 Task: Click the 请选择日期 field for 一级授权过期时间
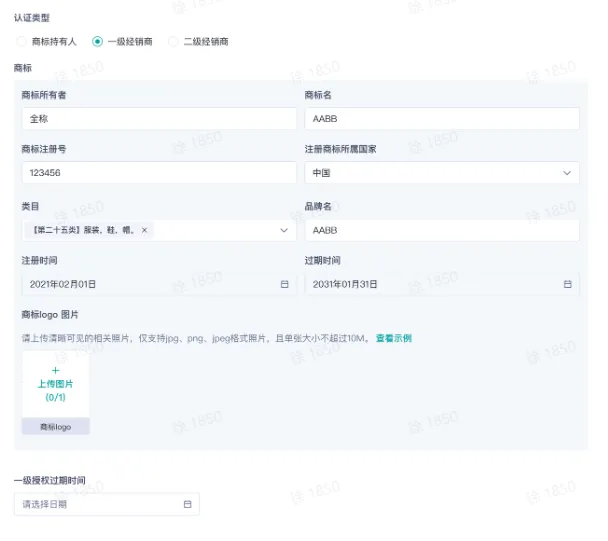107,504
